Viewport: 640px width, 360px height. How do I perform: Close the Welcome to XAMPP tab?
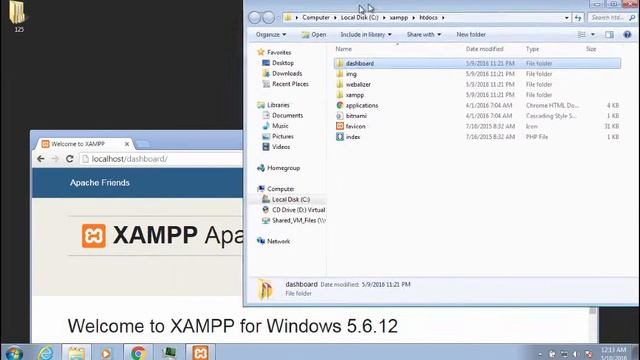127,144
